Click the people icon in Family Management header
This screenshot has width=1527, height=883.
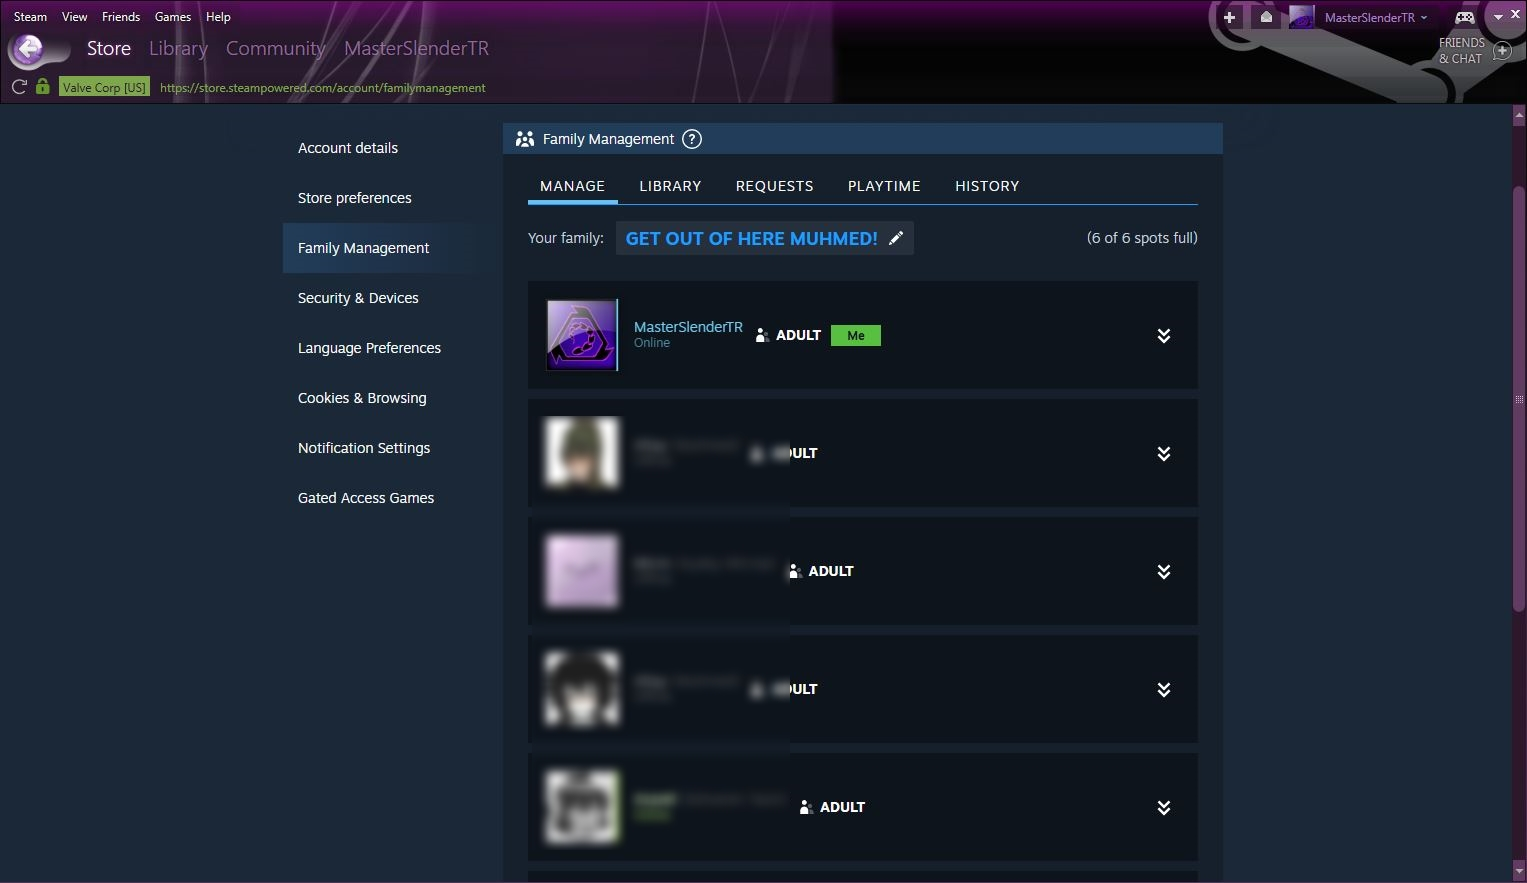pos(524,139)
